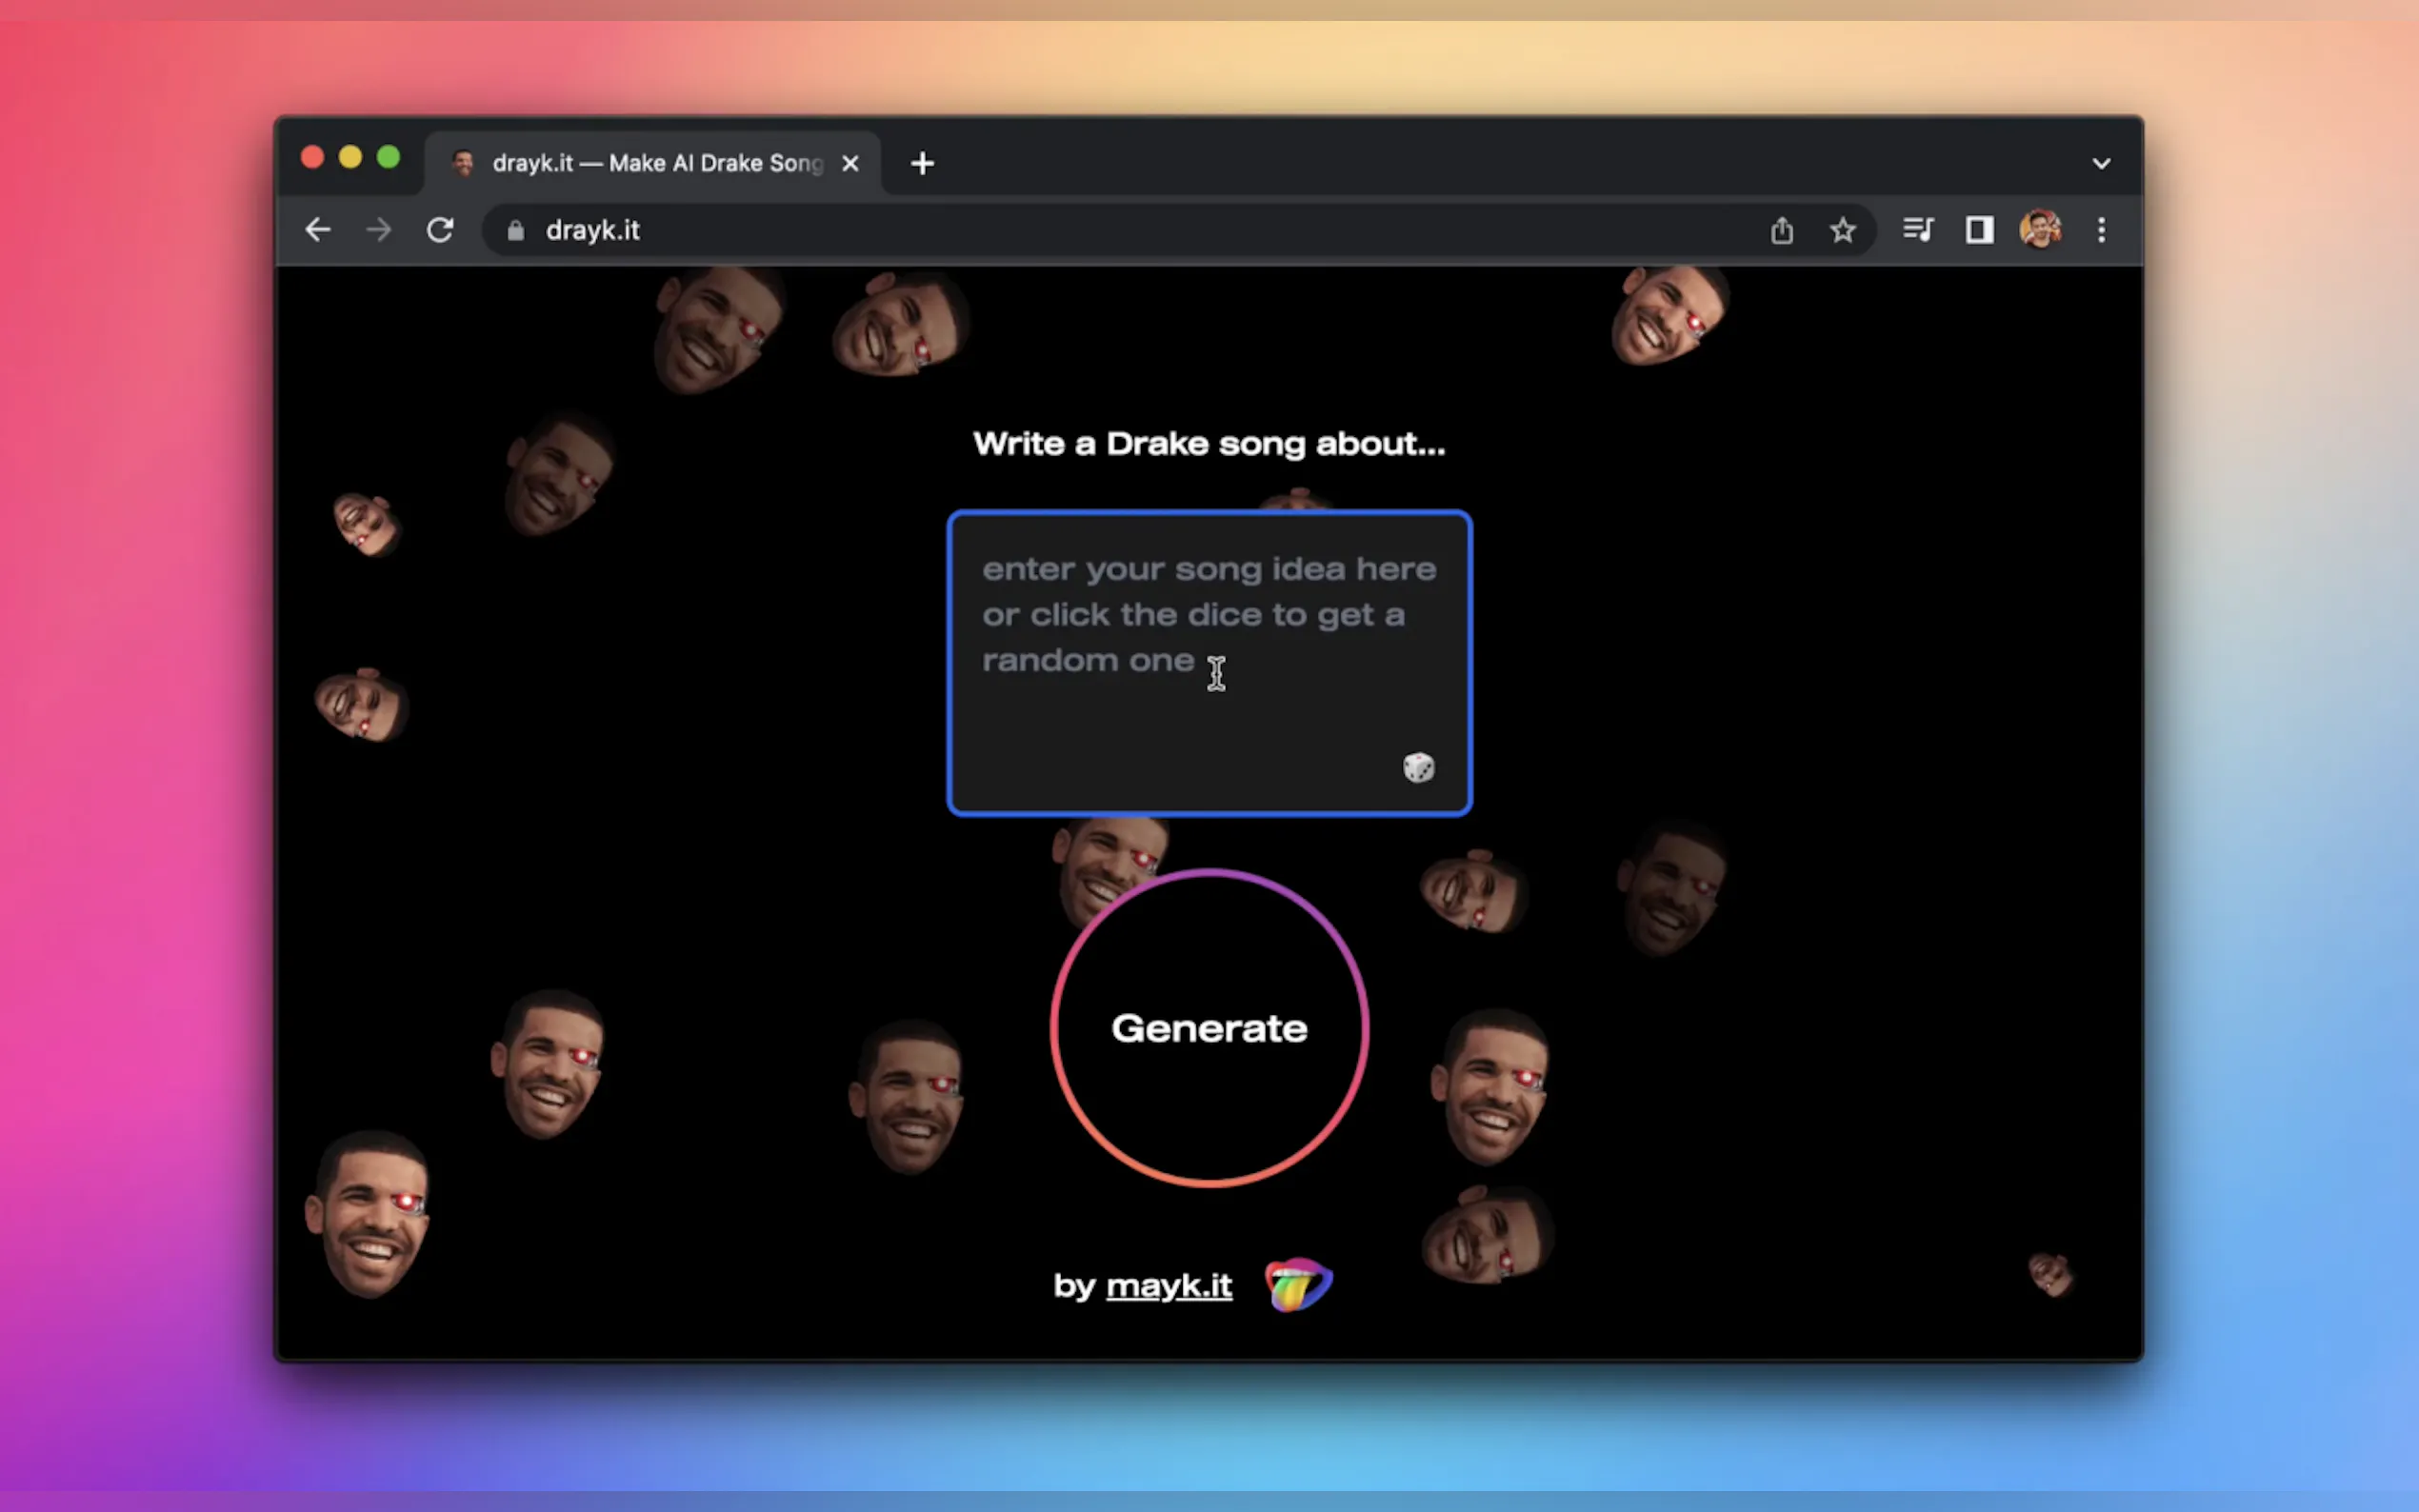Click the rainbow mayk.it mouth logo
This screenshot has height=1512, width=2419.
click(x=1297, y=1284)
